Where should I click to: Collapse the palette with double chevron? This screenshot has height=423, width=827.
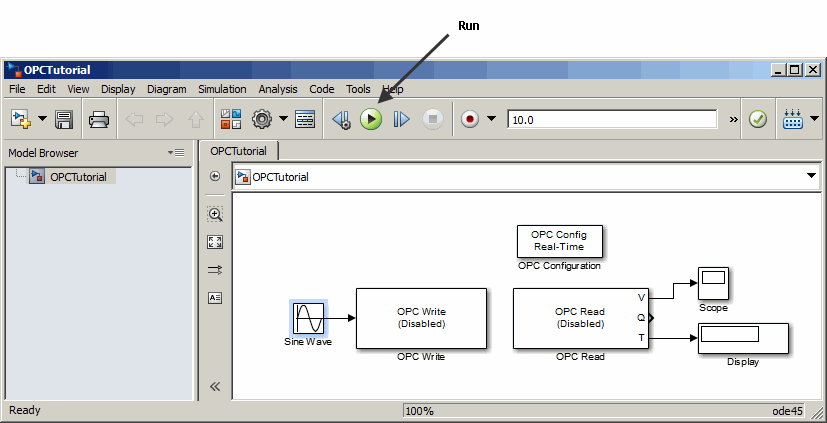(x=215, y=387)
